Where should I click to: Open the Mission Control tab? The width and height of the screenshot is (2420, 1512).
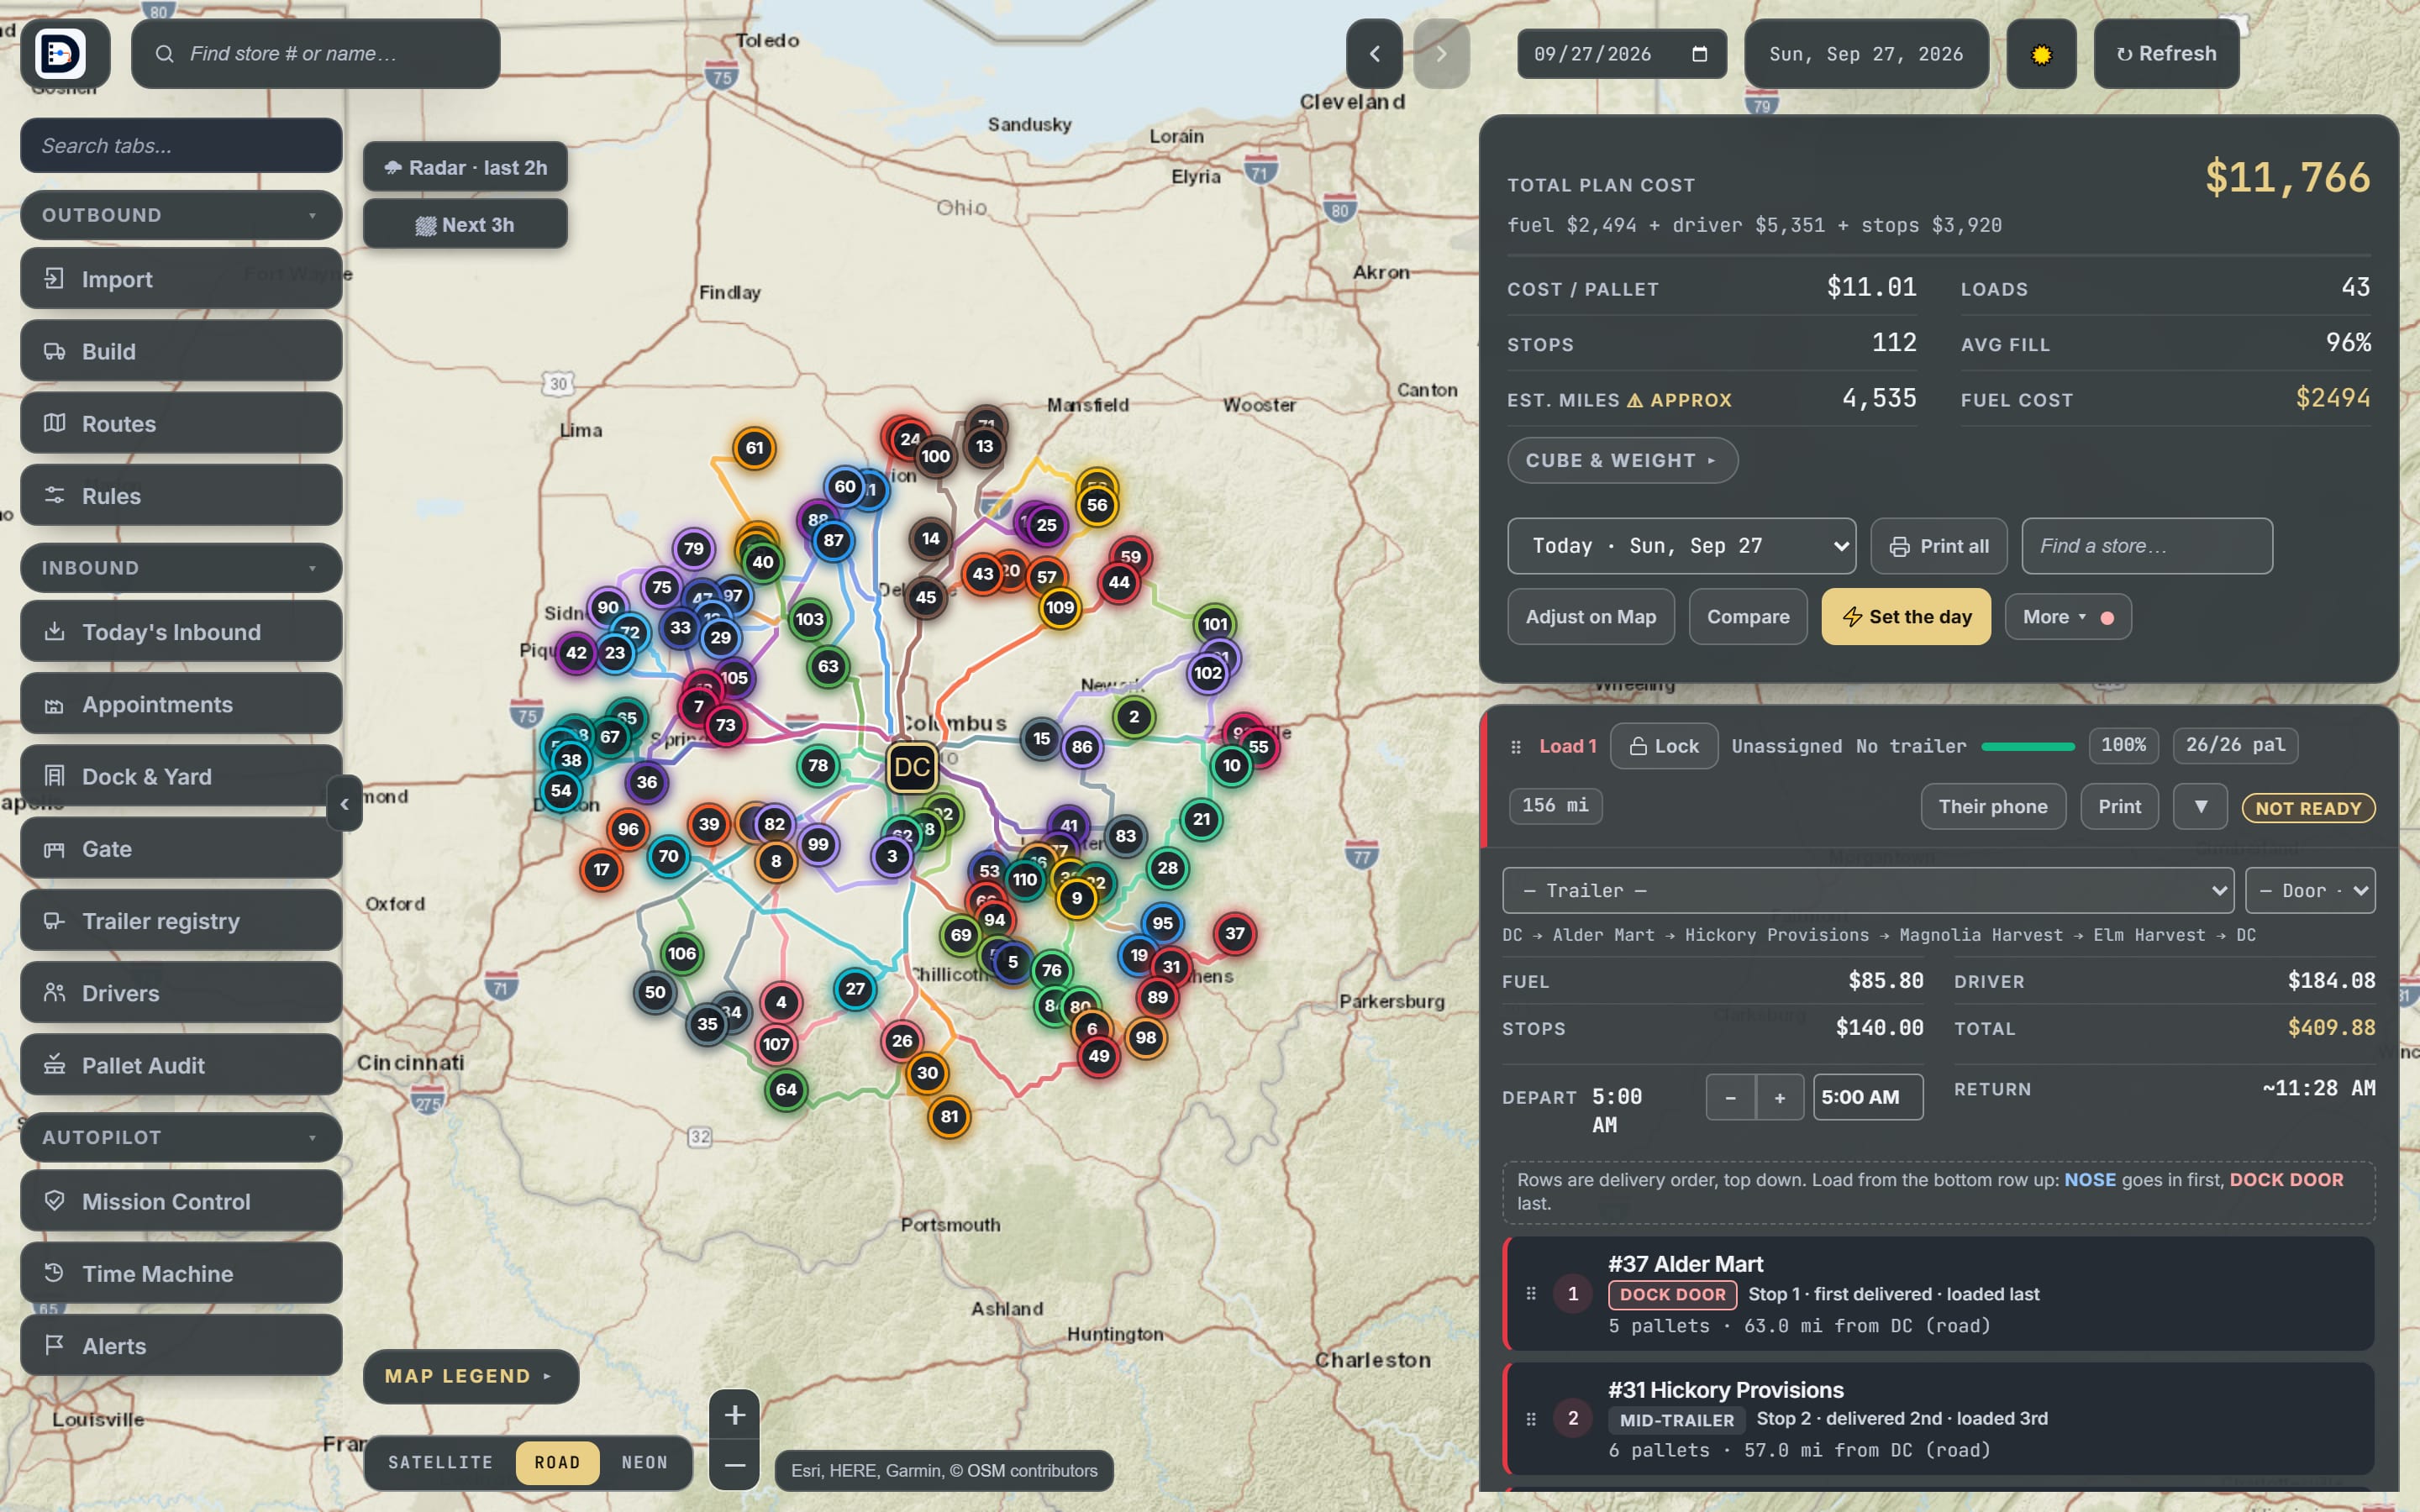(x=181, y=1201)
